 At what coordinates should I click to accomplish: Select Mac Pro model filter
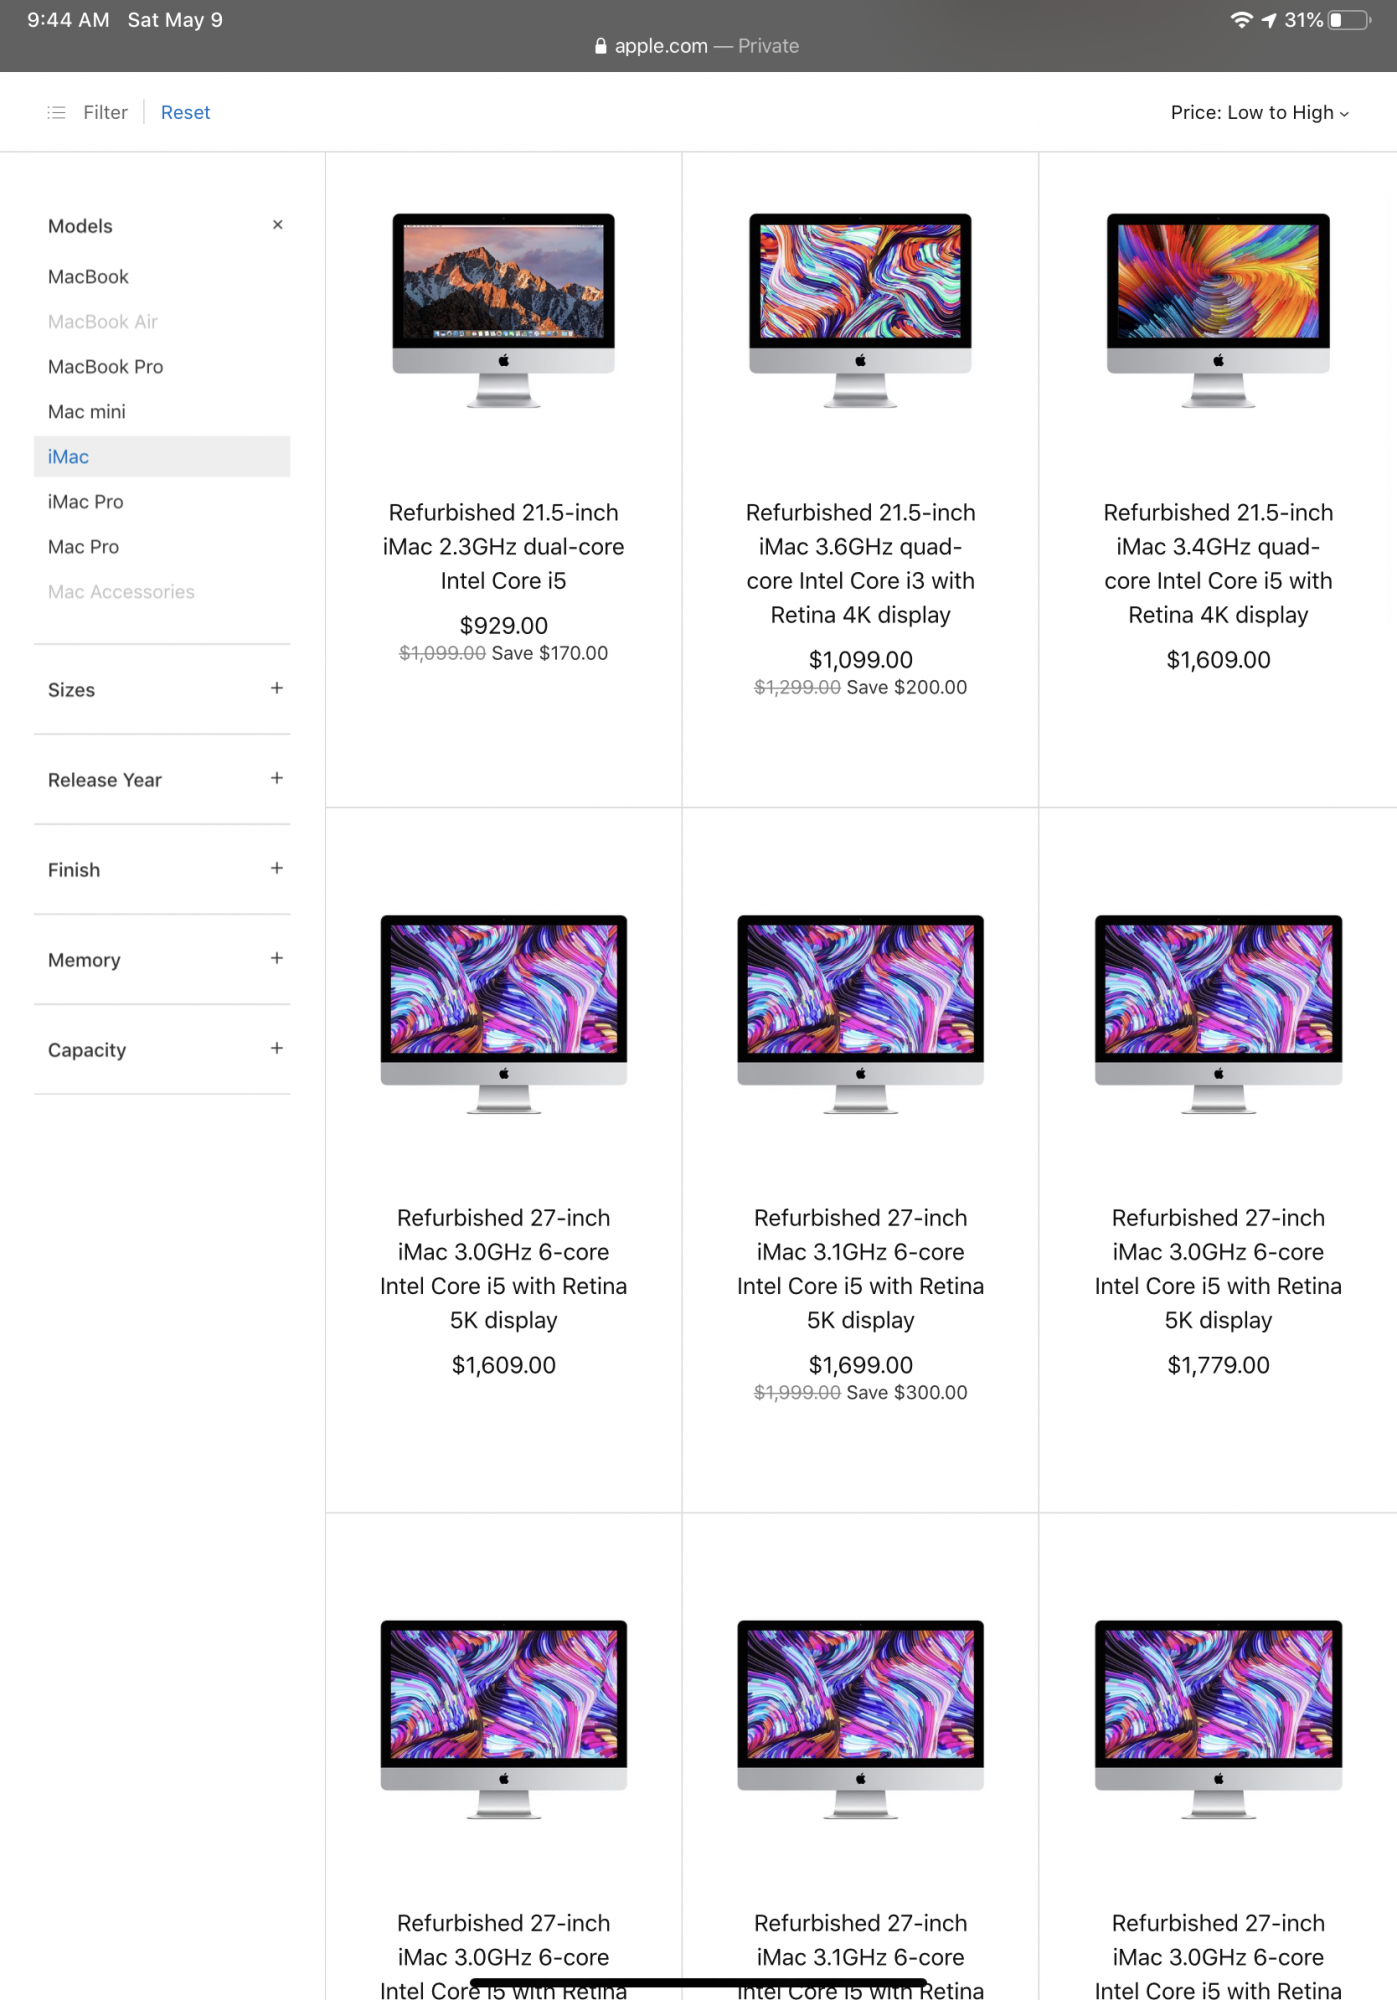pyautogui.click(x=83, y=547)
